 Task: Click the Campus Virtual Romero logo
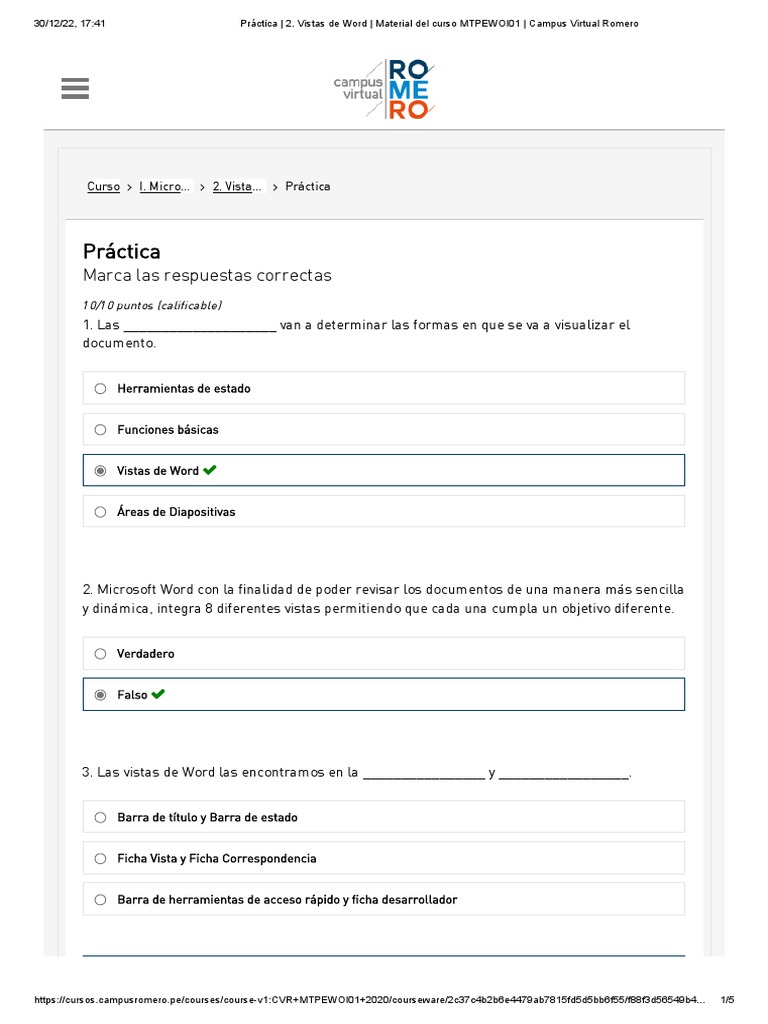384,89
